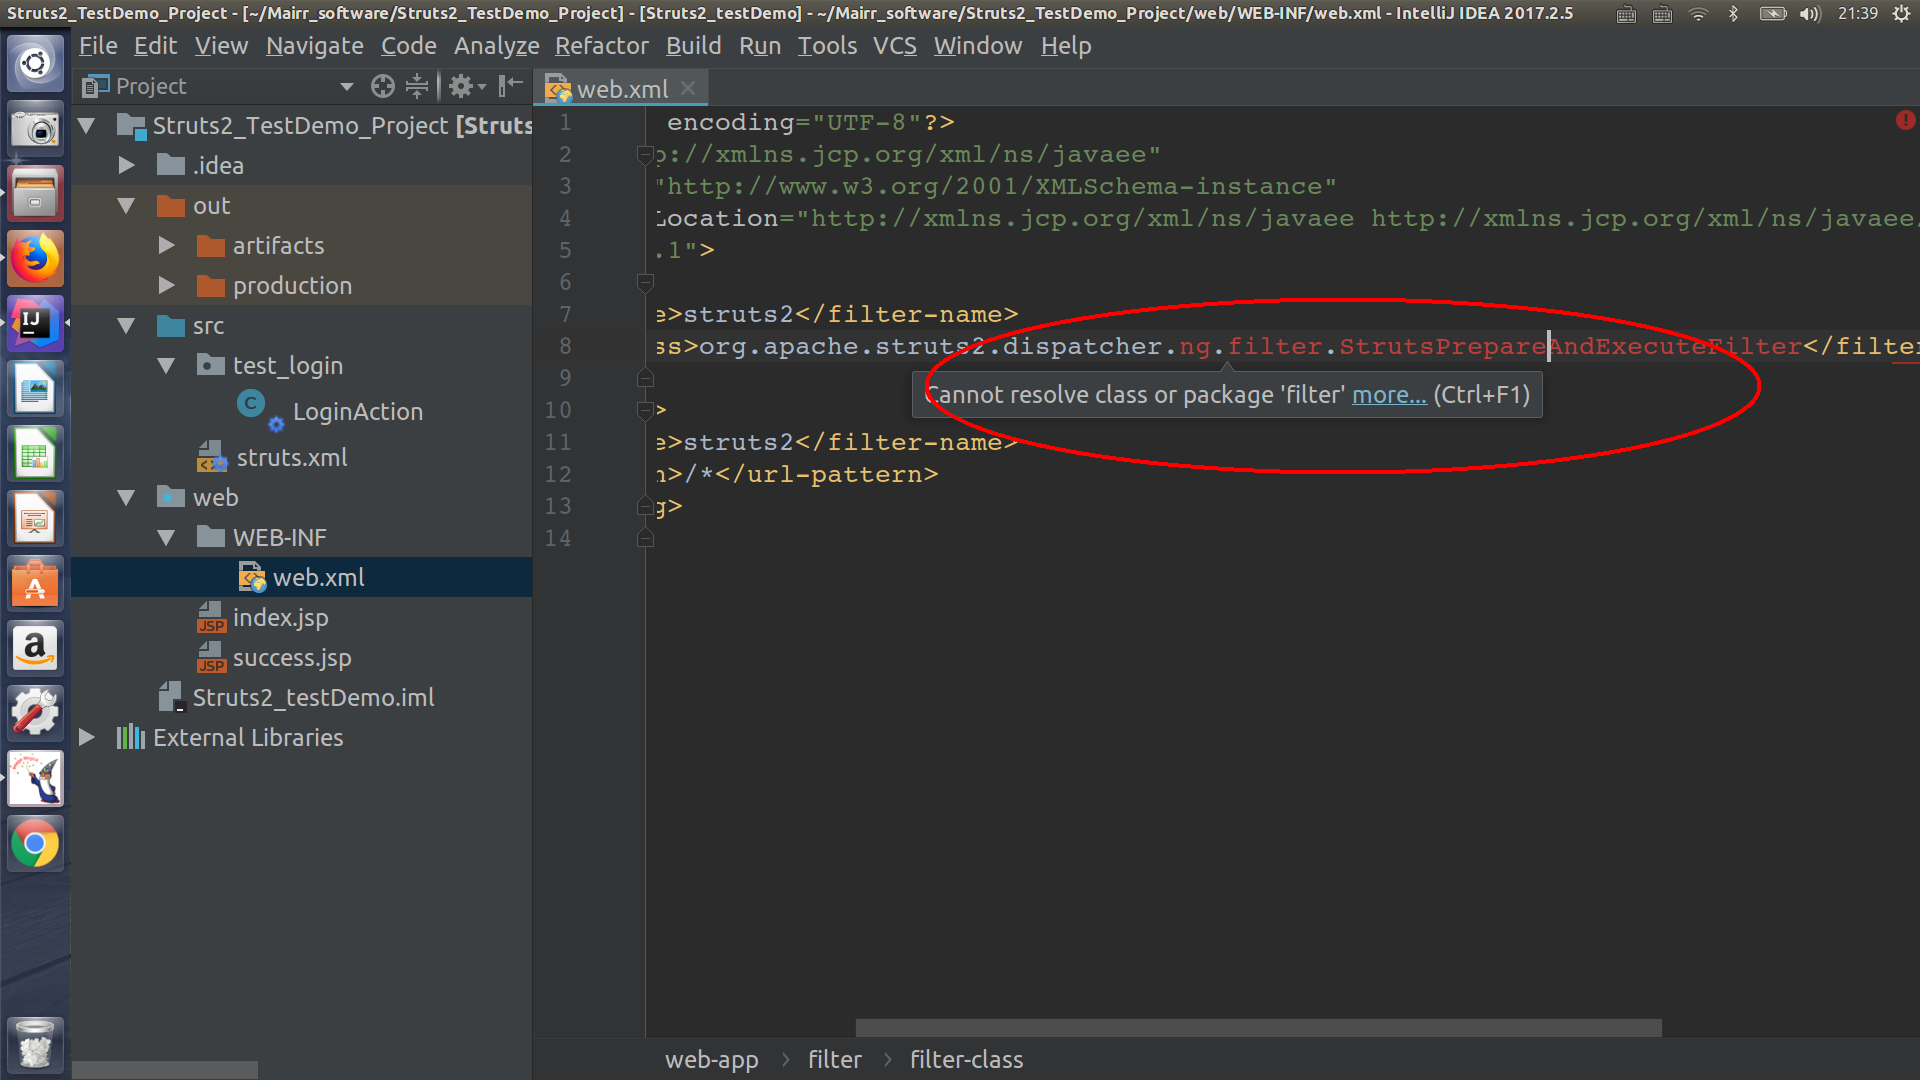
Task: Close the web.xml editor tab
Action: pos(688,88)
